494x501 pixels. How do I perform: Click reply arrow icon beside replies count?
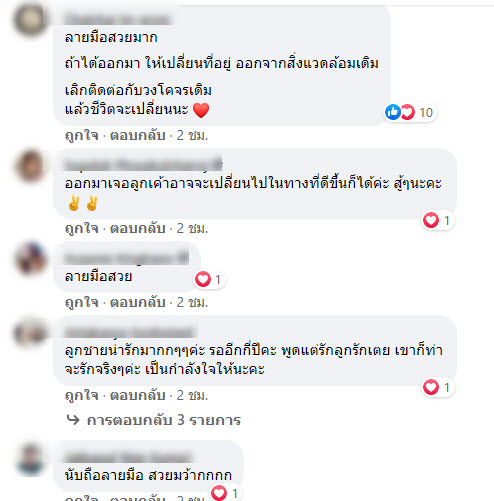(73, 420)
